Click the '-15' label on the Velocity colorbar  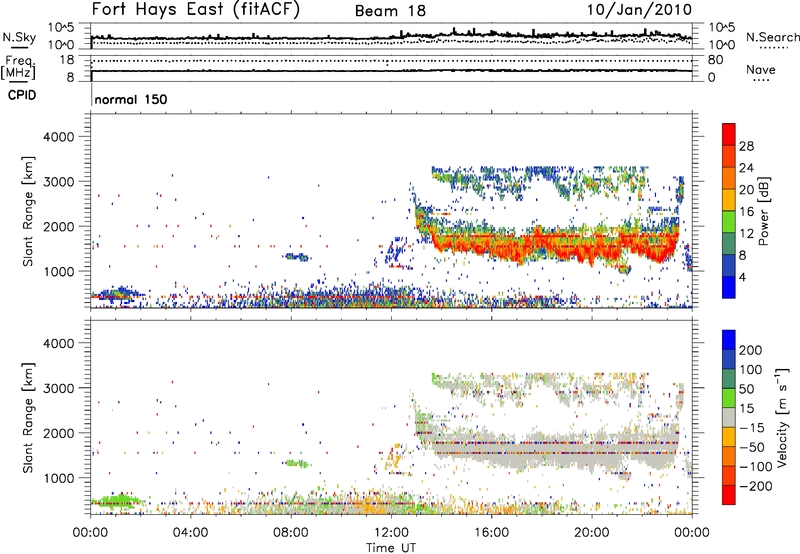(x=752, y=427)
